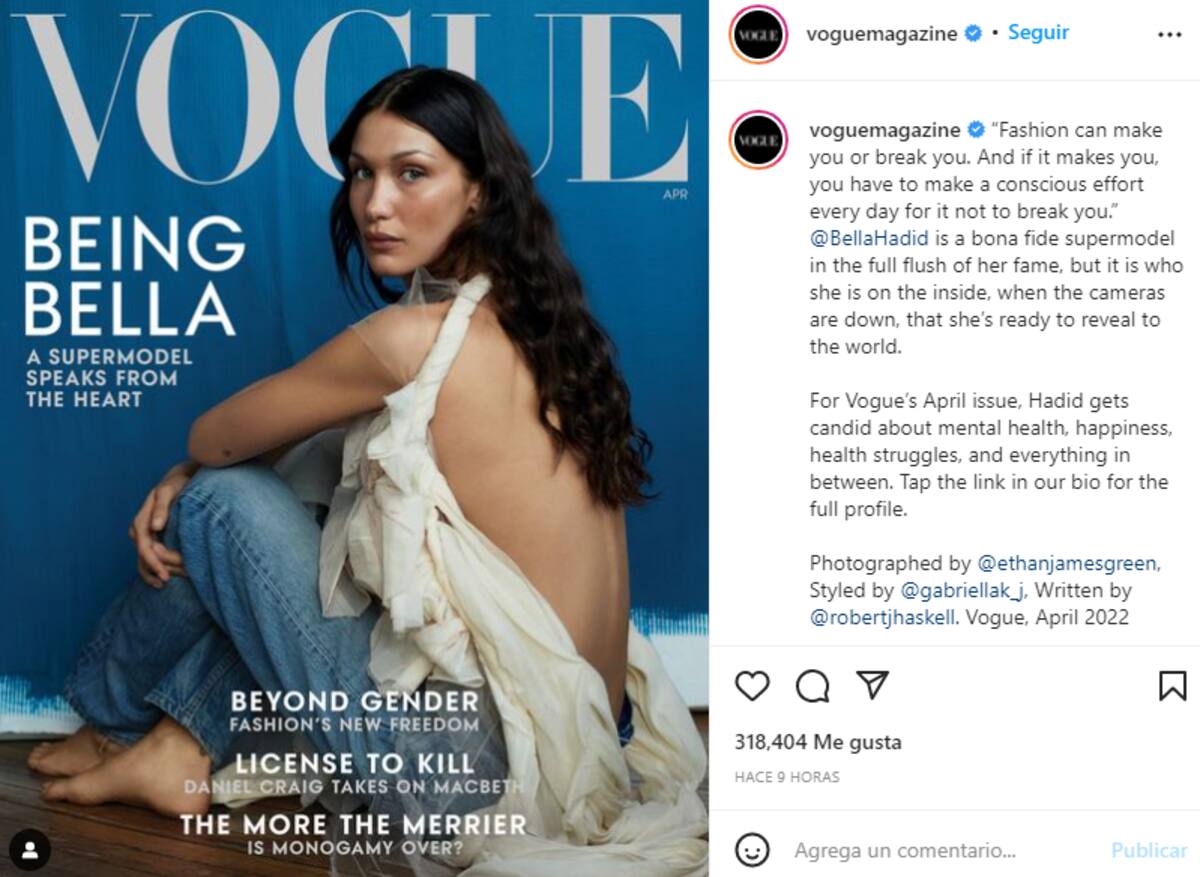Open Vogue profile picture in post header
This screenshot has width=1200, height=877.
click(758, 34)
